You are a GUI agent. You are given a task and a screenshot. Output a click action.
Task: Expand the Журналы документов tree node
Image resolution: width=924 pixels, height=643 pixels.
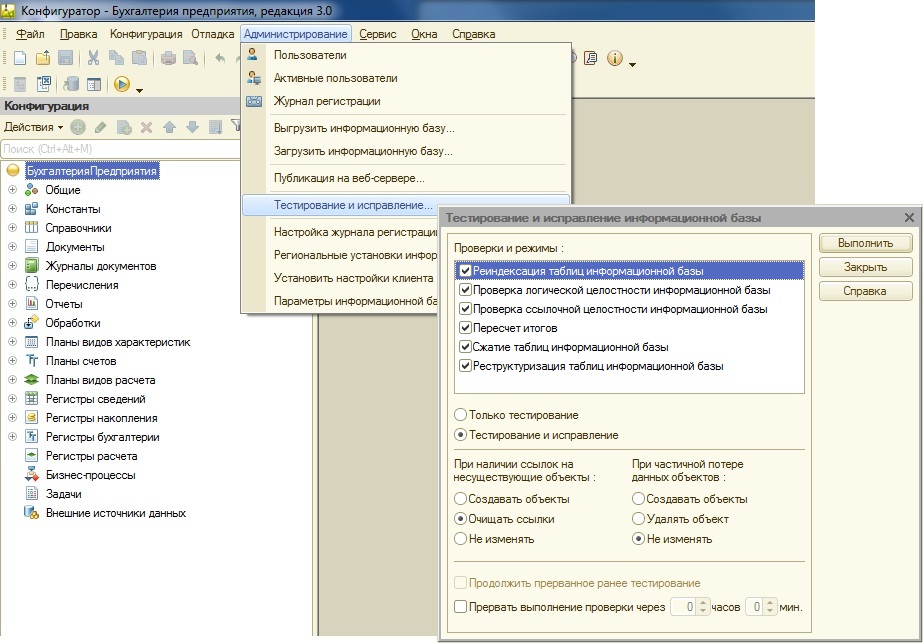tap(12, 266)
